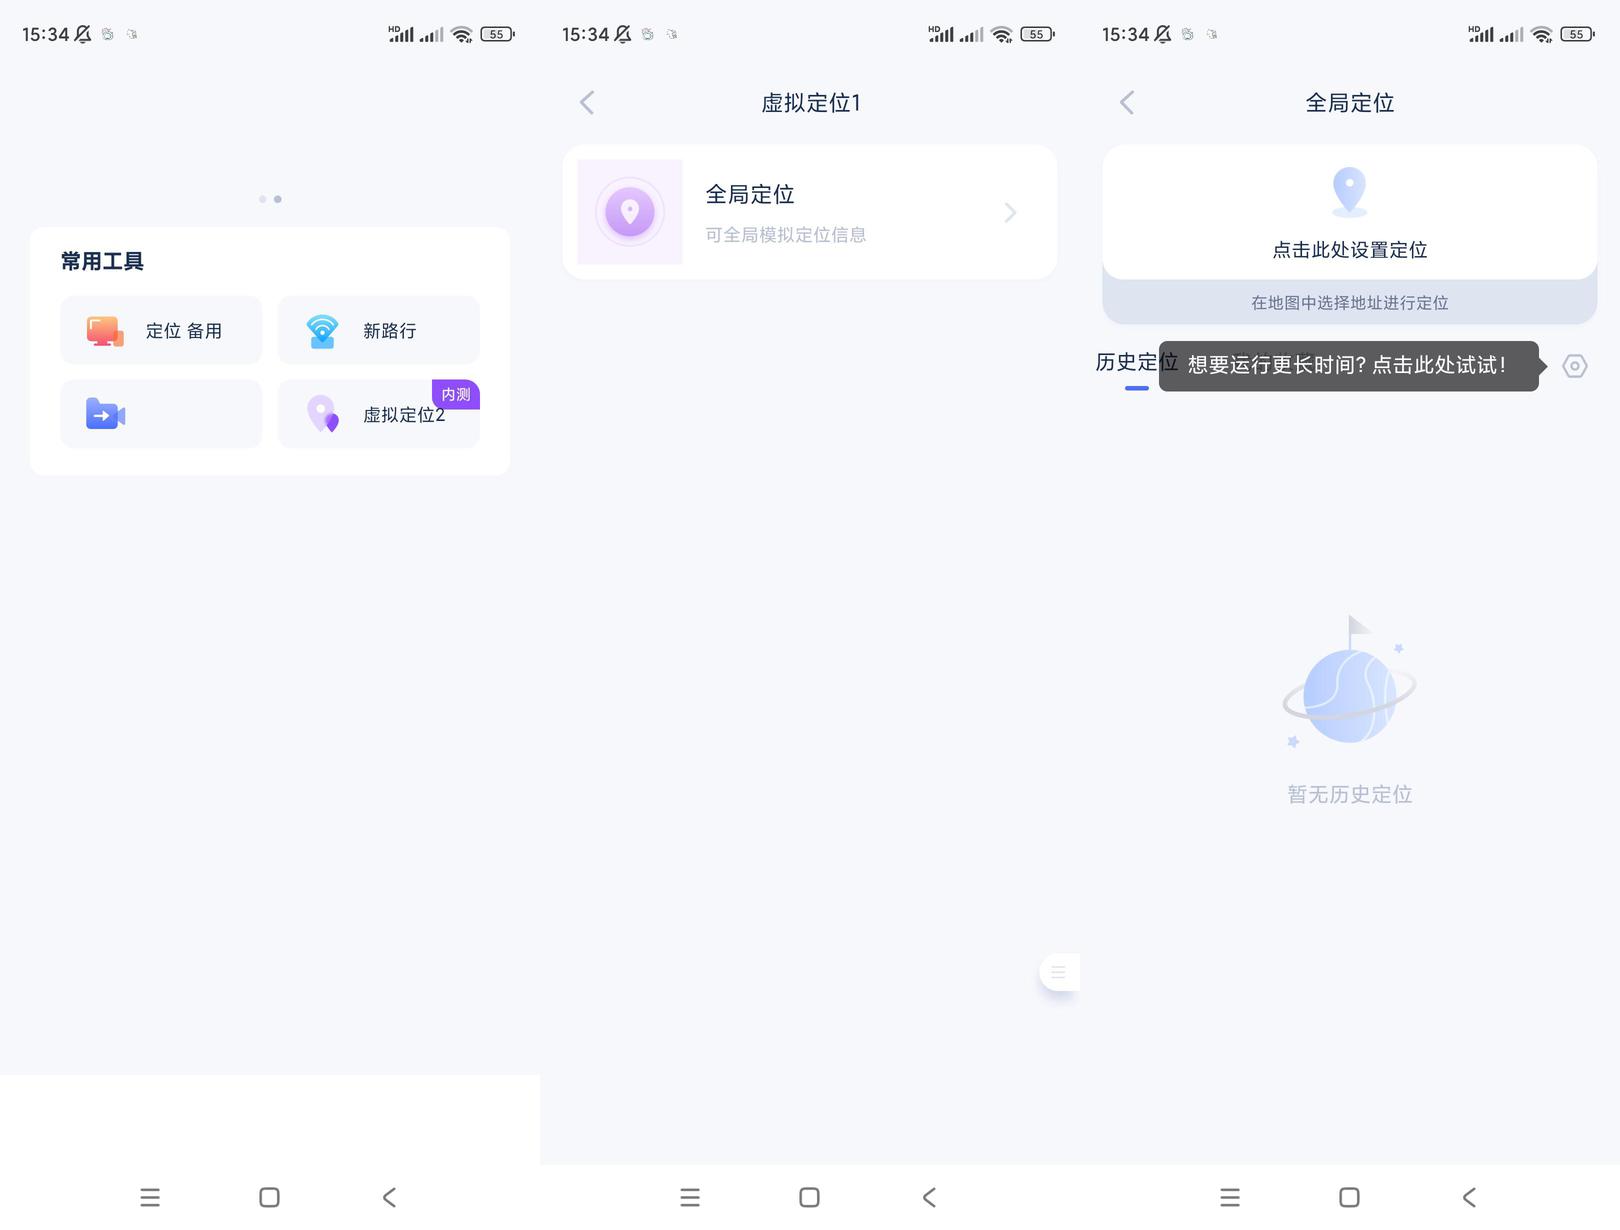Tap 在地图中选择地址进行定位 hint bar
This screenshot has height=1230, width=1620.
click(1349, 302)
